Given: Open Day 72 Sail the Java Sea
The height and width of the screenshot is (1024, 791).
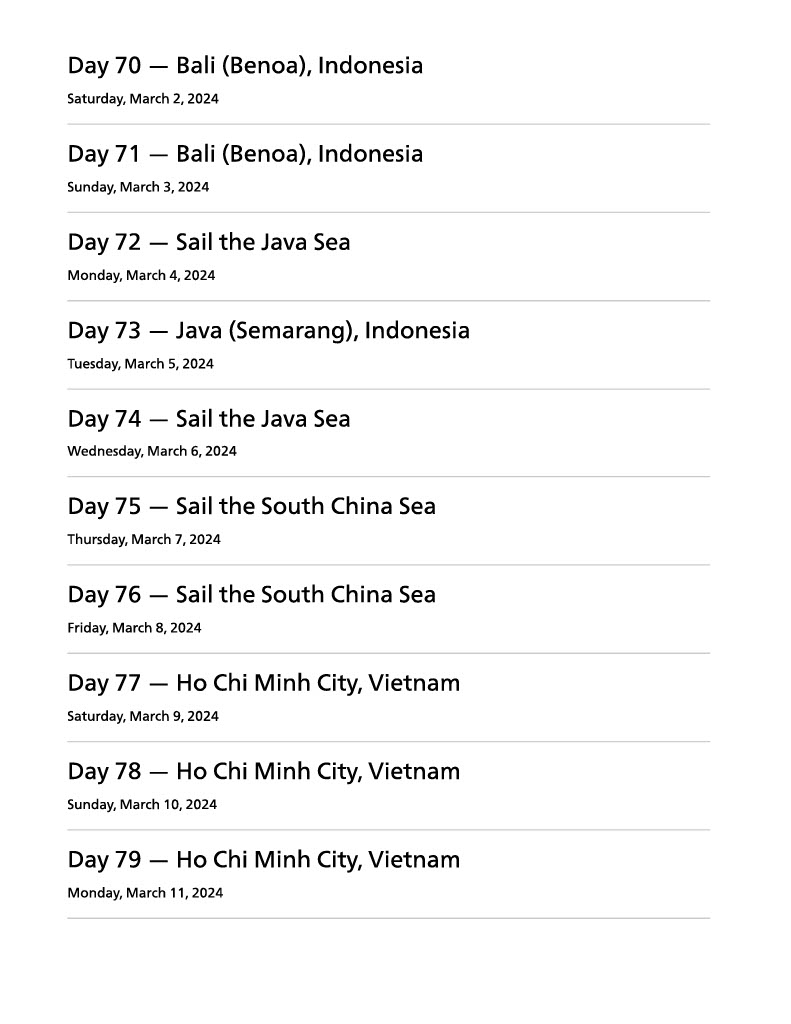Looking at the screenshot, I should tap(209, 242).
